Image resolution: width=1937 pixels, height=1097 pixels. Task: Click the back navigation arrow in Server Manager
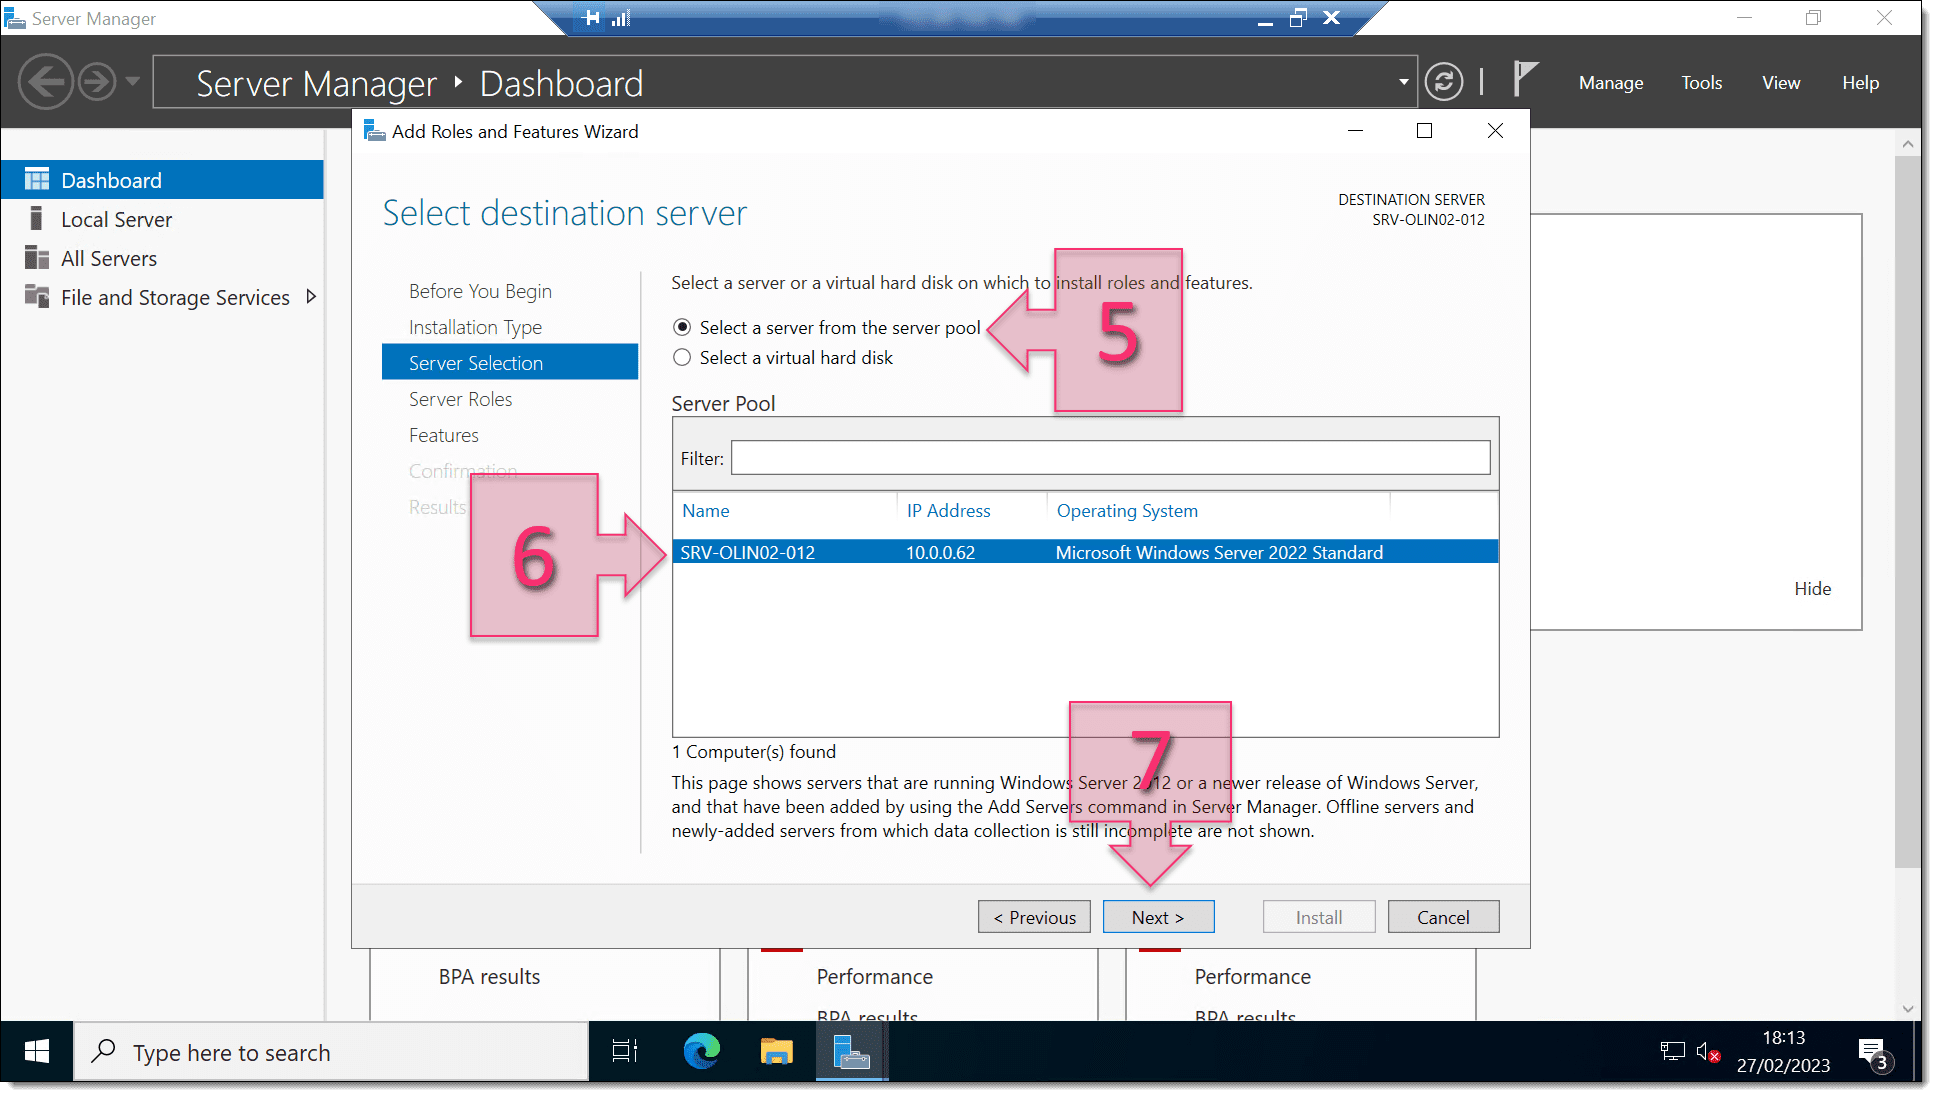[45, 82]
